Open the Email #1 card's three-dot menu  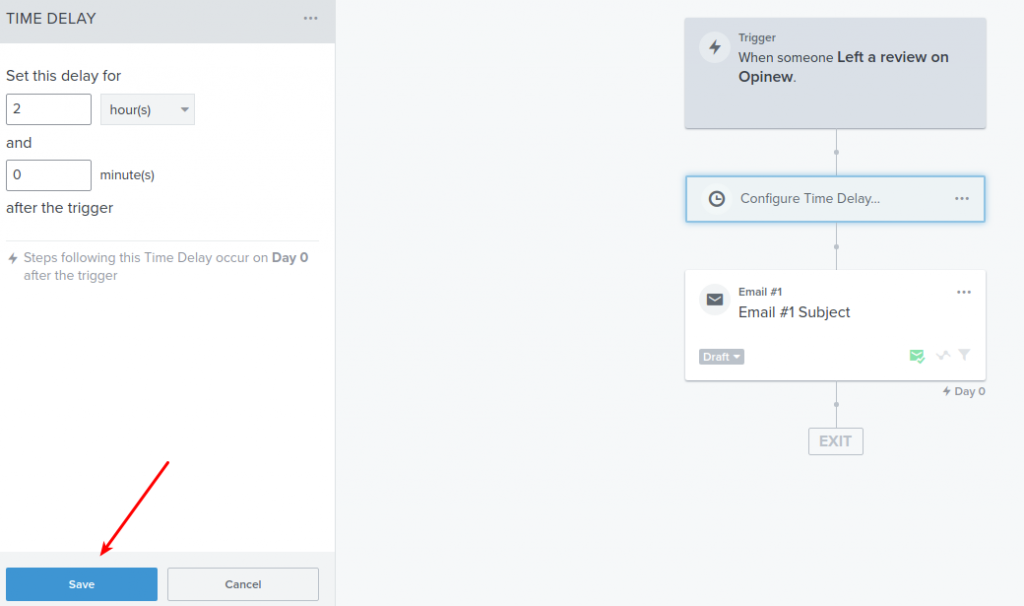click(x=963, y=292)
